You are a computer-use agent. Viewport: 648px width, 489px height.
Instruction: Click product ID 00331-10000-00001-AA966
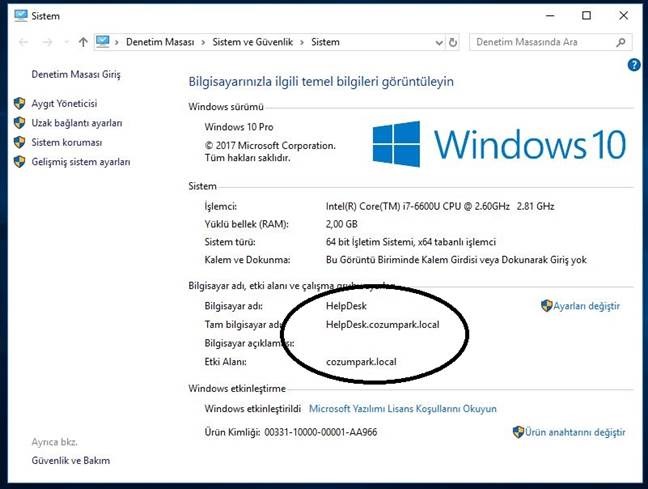pos(321,432)
